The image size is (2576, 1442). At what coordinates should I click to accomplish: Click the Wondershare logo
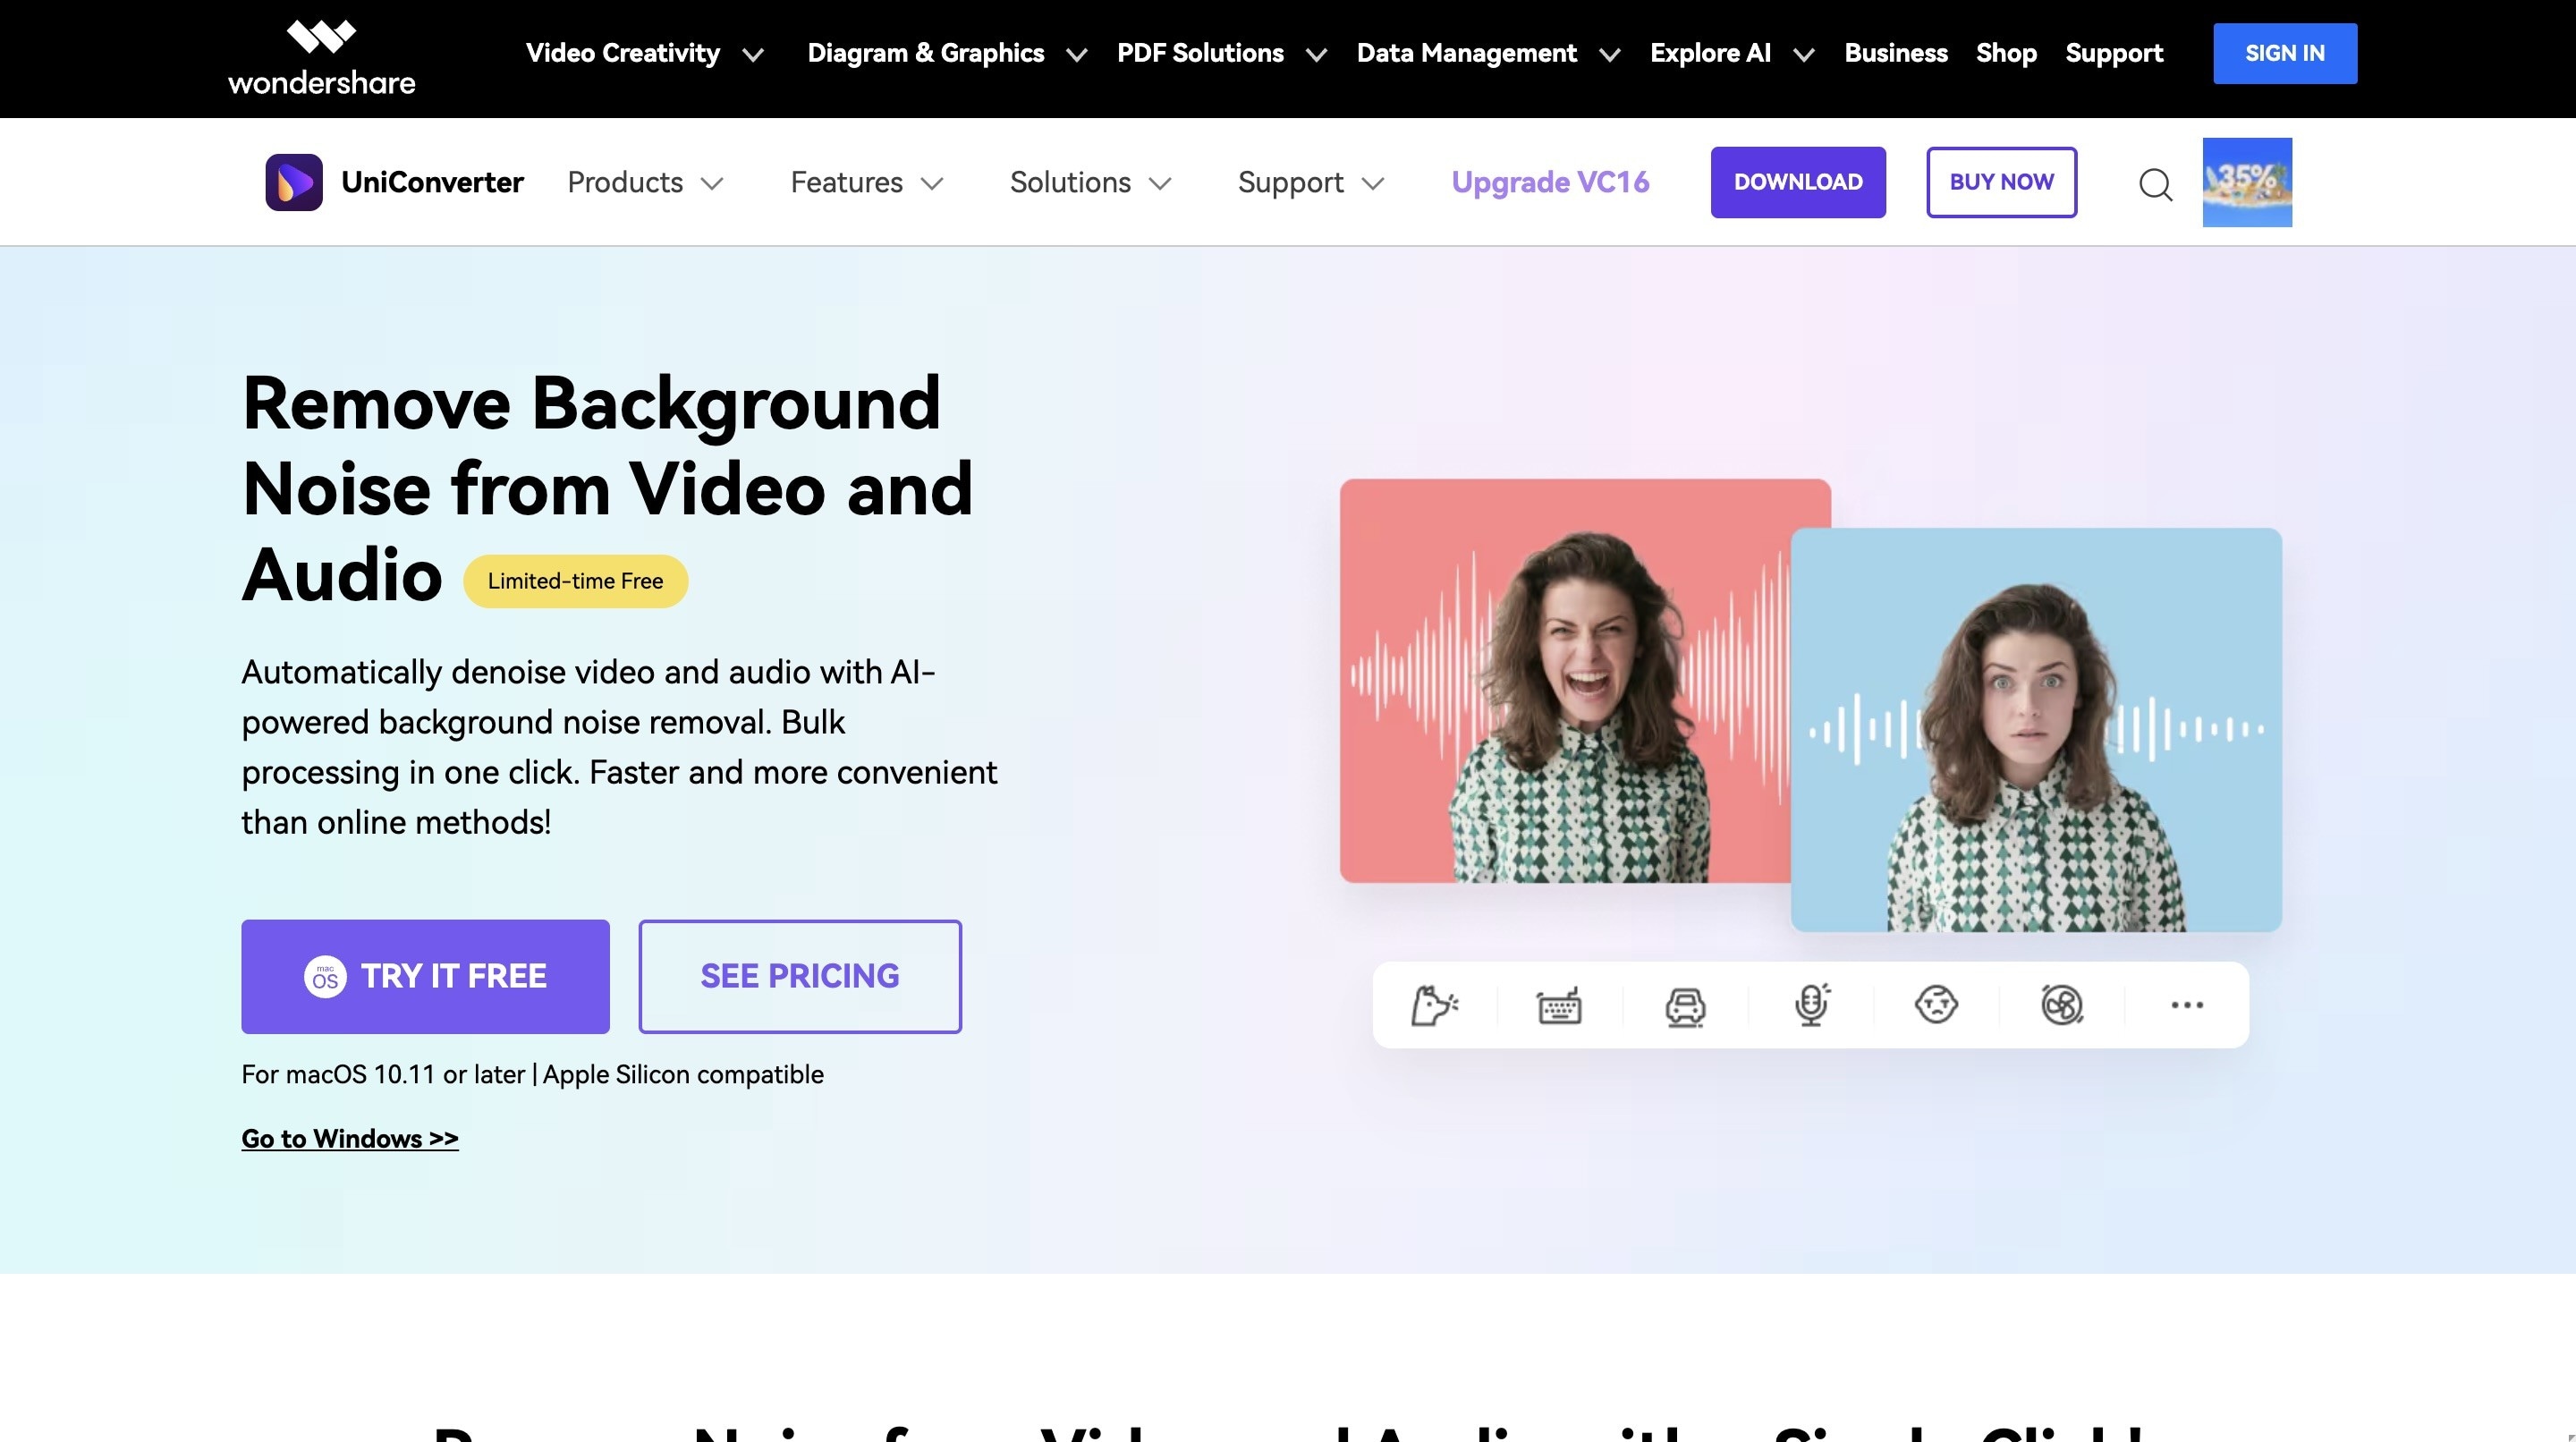[x=321, y=58]
